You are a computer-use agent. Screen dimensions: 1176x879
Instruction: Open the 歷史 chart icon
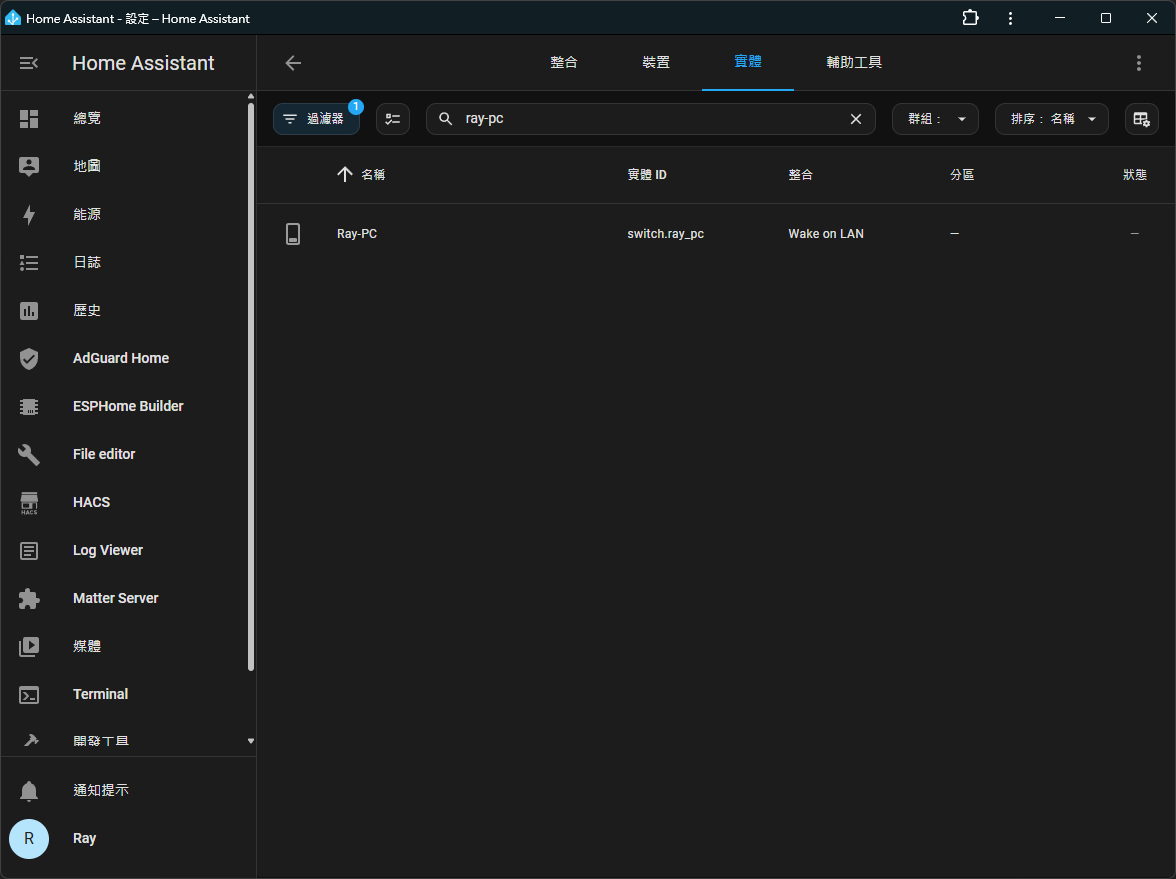point(28,310)
